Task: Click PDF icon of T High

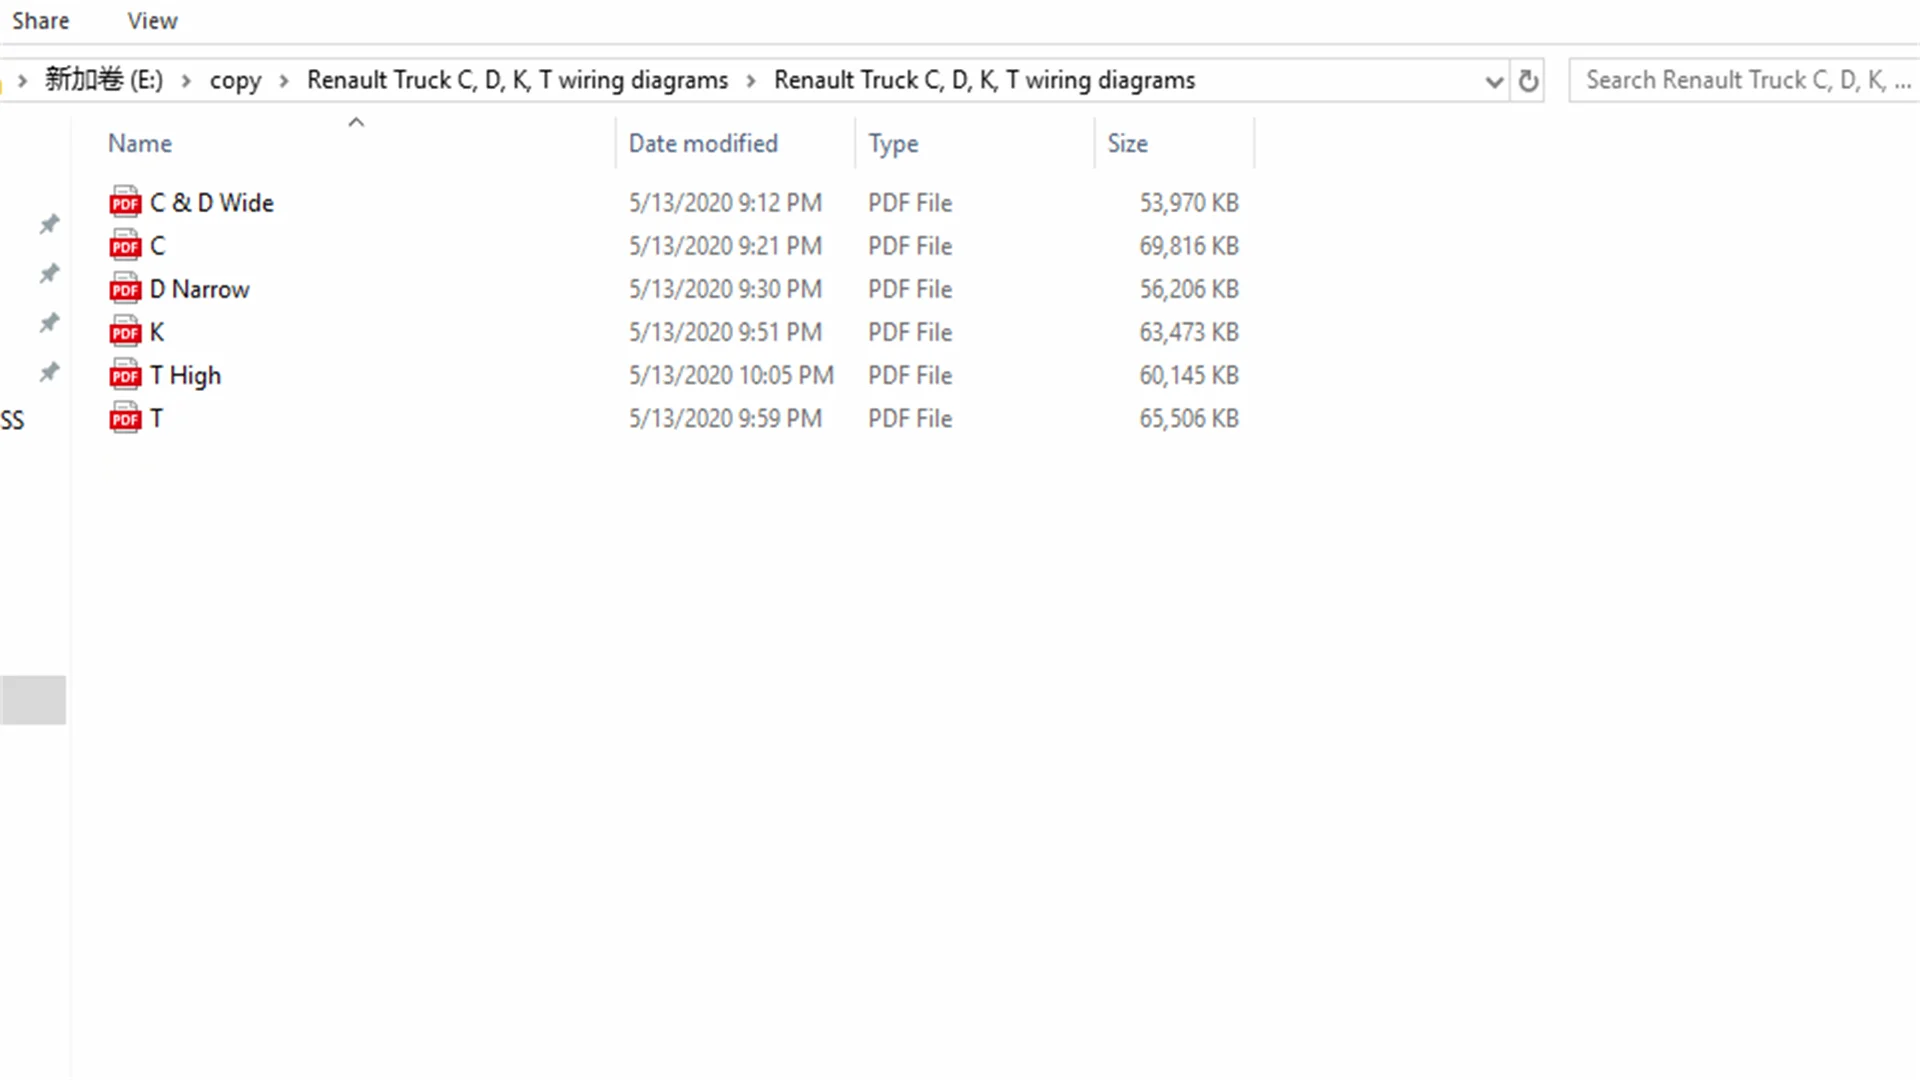Action: coord(125,375)
